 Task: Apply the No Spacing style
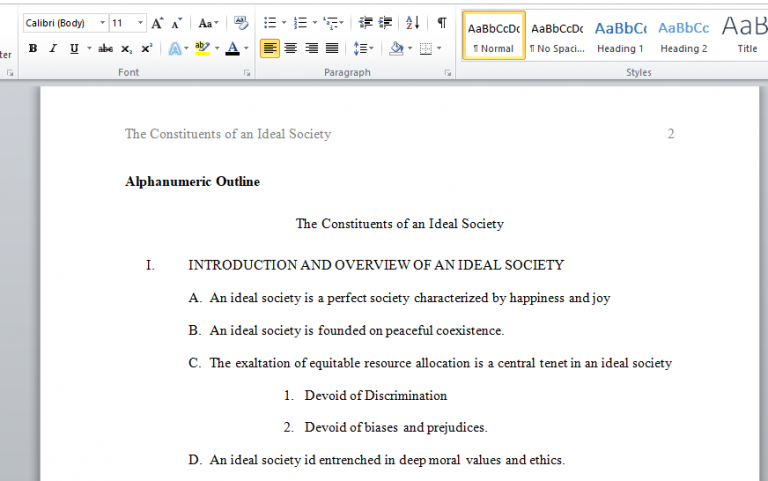pyautogui.click(x=556, y=35)
